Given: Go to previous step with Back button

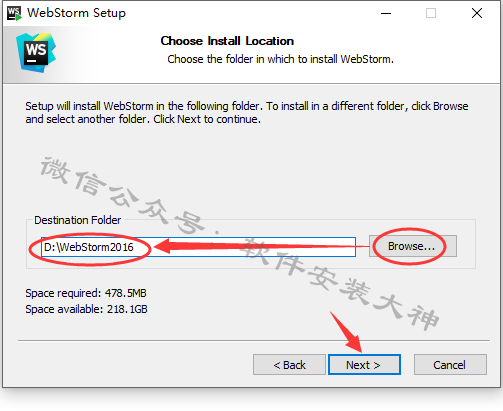Looking at the screenshot, I should click(289, 365).
